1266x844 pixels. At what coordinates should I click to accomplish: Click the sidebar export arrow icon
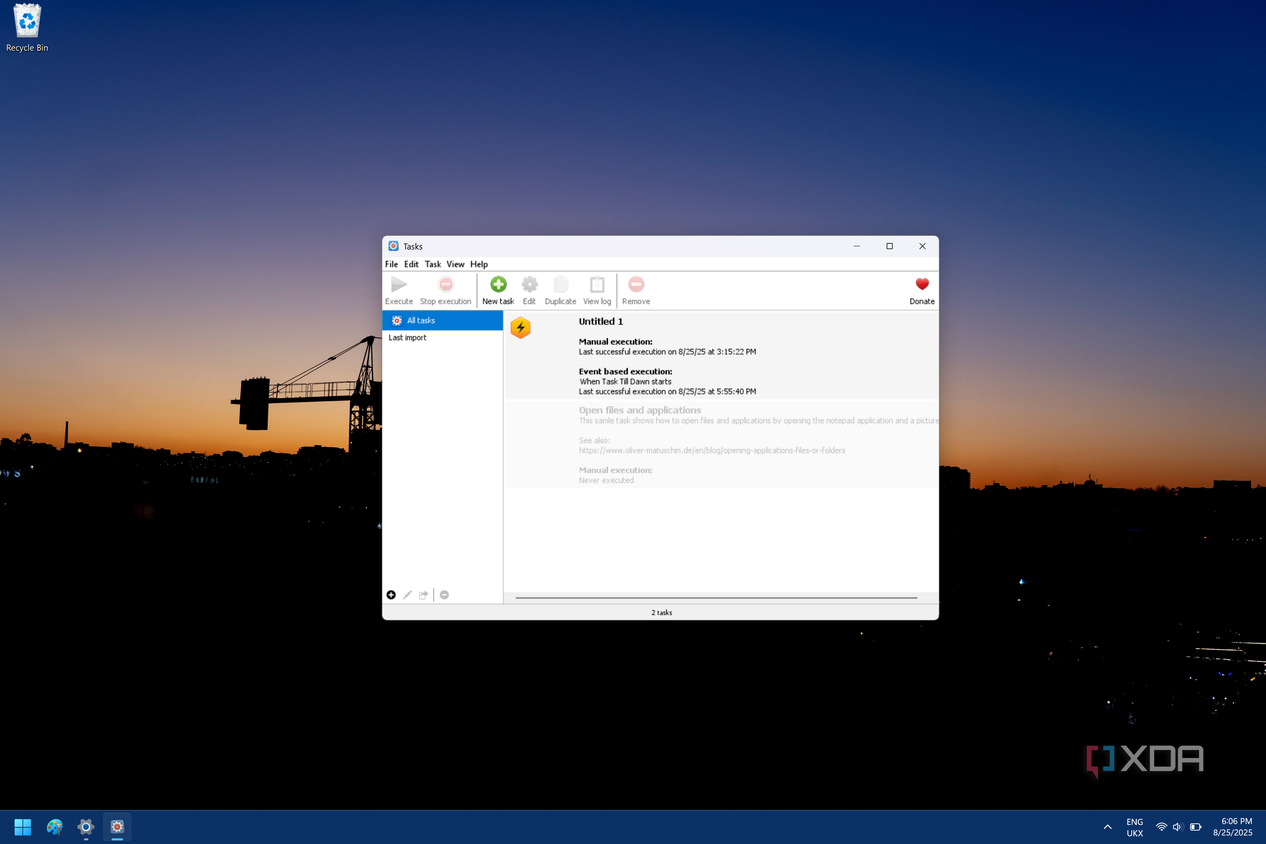click(423, 595)
